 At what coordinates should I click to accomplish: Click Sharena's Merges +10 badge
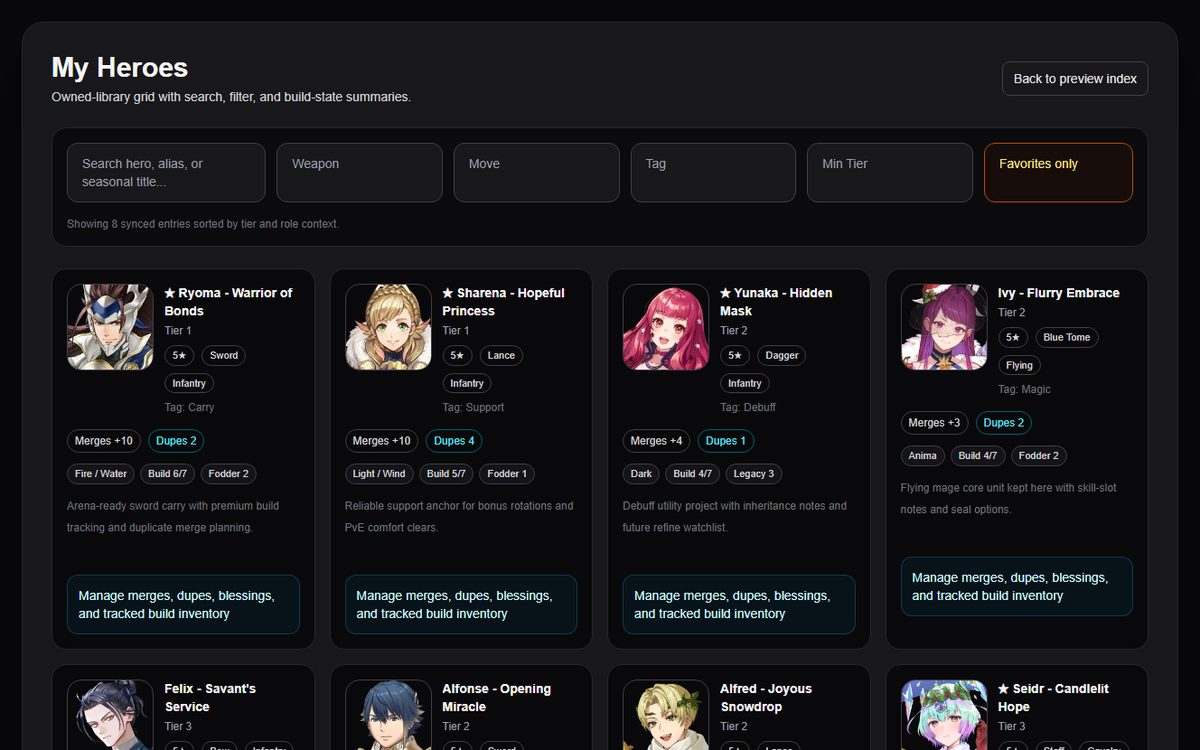382,441
